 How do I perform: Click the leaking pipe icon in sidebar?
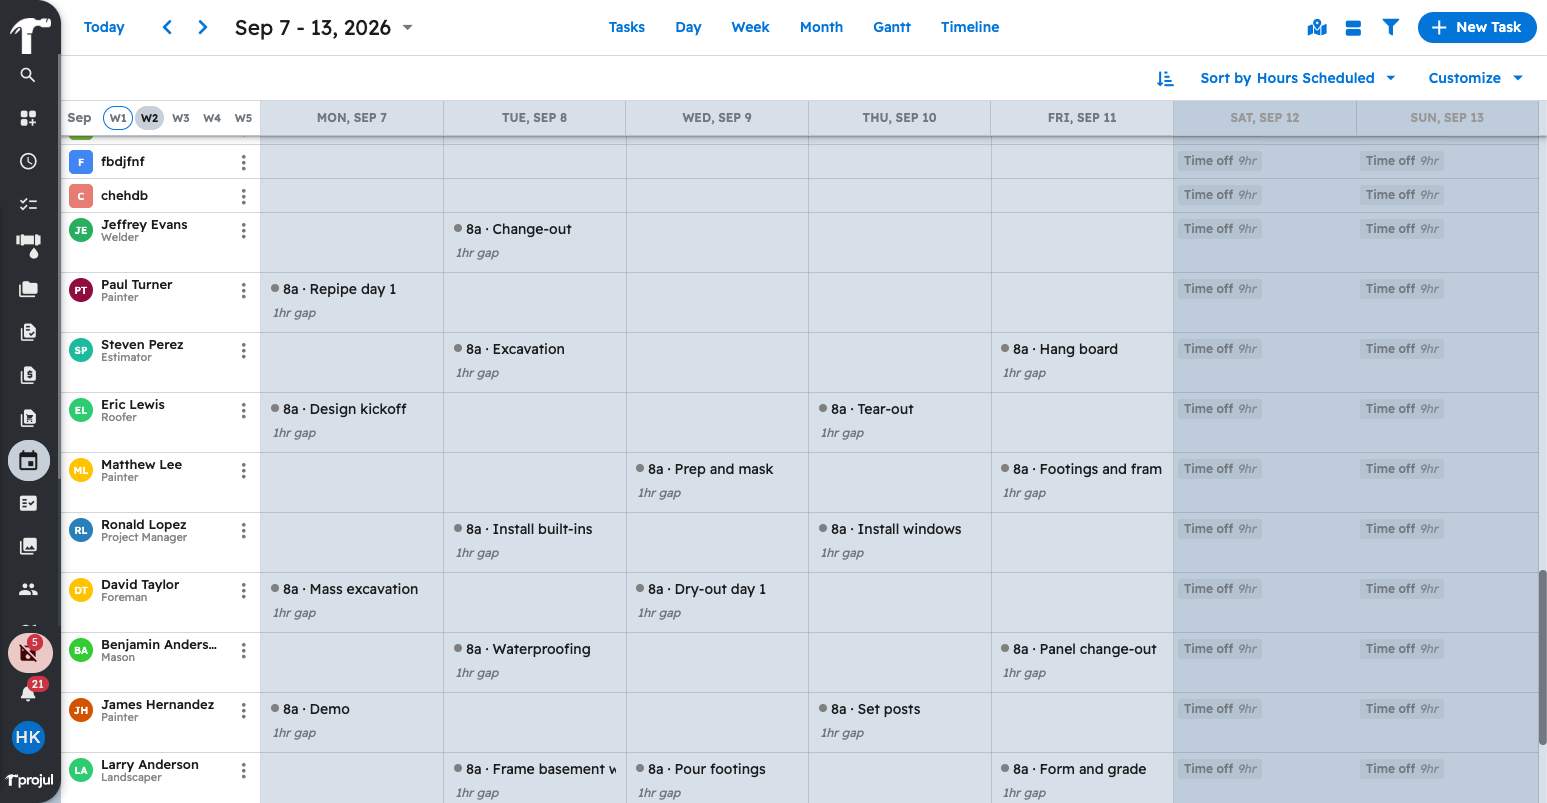tap(28, 246)
